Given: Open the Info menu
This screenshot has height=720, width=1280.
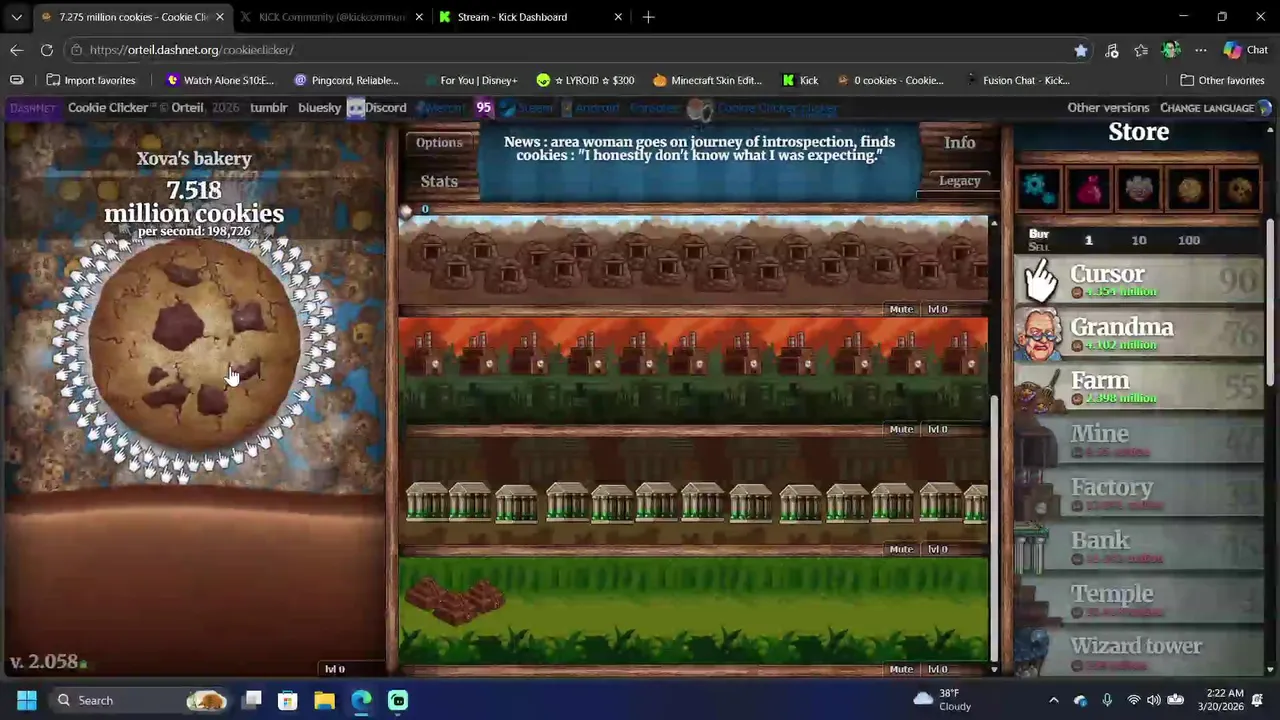Looking at the screenshot, I should coord(959,143).
